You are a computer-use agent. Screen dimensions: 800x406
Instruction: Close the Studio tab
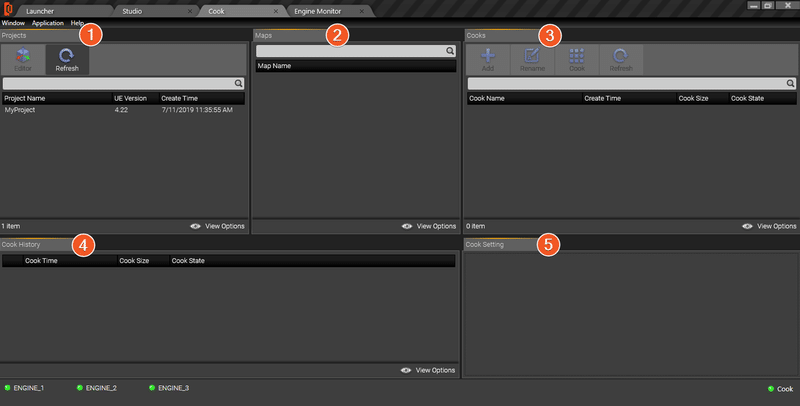coord(190,11)
